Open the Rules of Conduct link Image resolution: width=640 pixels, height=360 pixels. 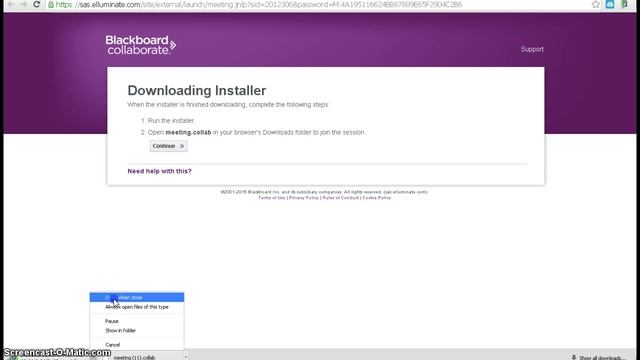click(x=340, y=198)
